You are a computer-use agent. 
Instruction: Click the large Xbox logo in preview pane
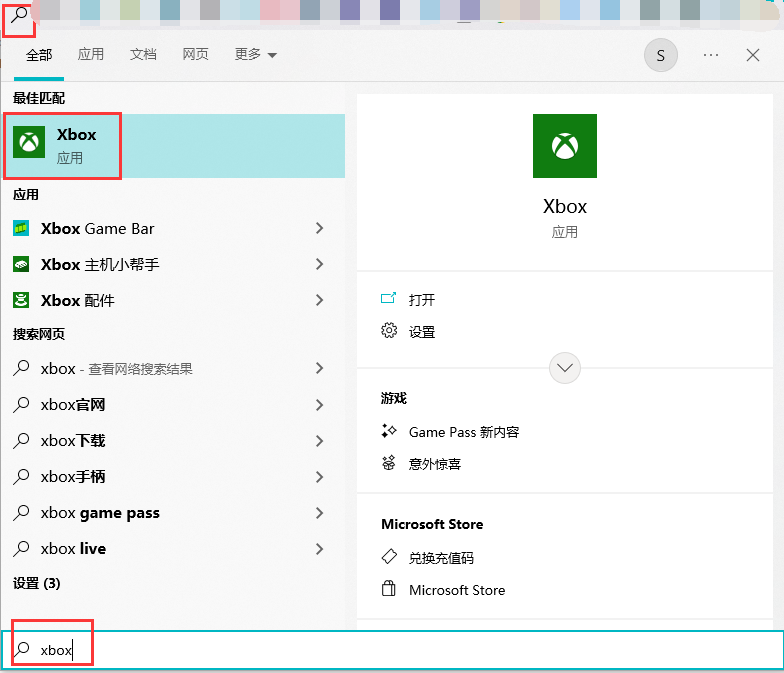coord(565,146)
